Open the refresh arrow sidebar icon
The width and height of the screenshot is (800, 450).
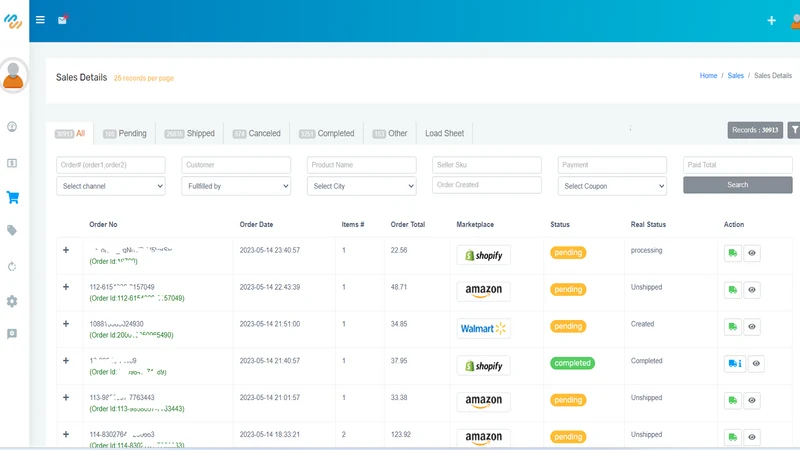[12, 266]
